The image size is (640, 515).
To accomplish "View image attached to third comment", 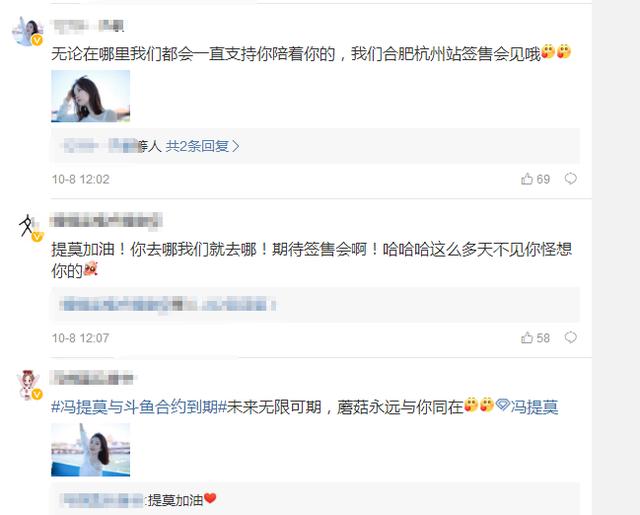I will [91, 450].
